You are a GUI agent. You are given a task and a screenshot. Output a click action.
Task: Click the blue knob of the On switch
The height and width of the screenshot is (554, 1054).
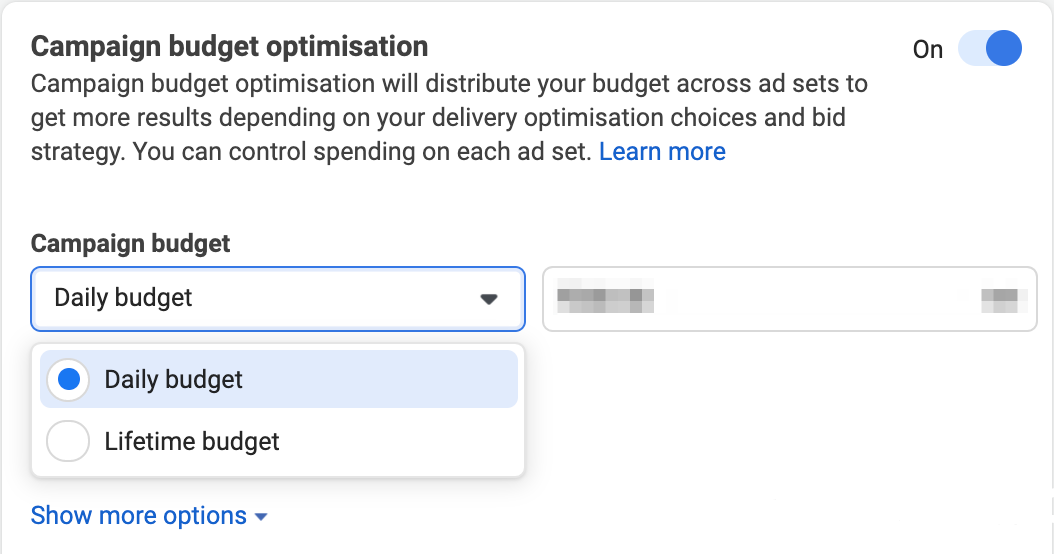click(1002, 49)
